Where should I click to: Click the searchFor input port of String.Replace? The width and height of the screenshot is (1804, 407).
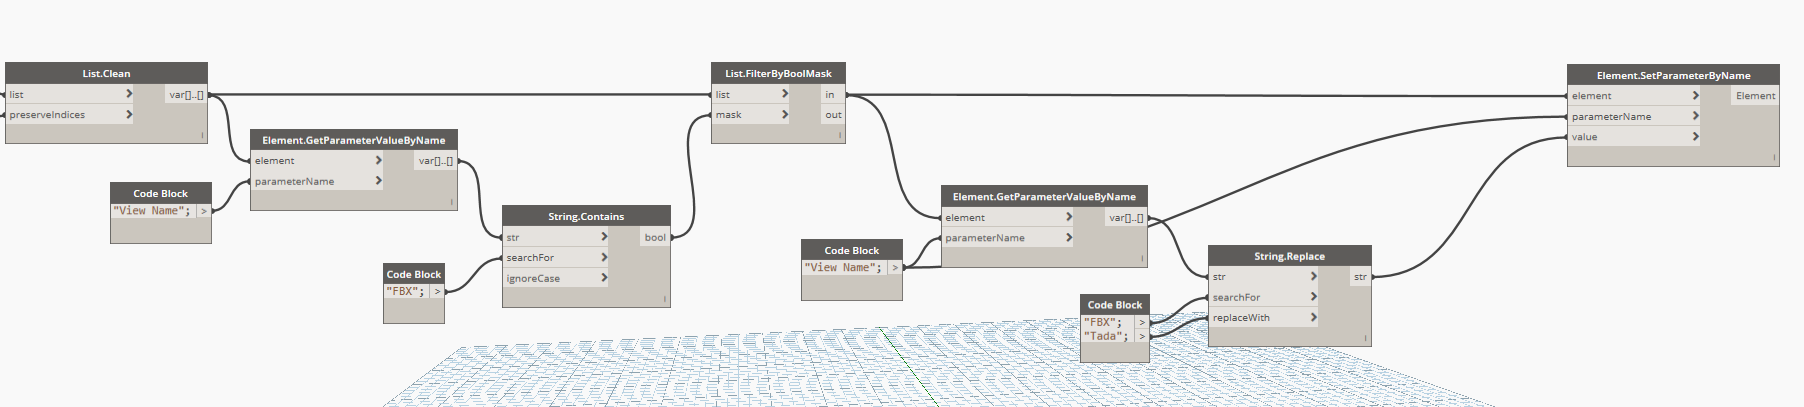(x=1264, y=297)
